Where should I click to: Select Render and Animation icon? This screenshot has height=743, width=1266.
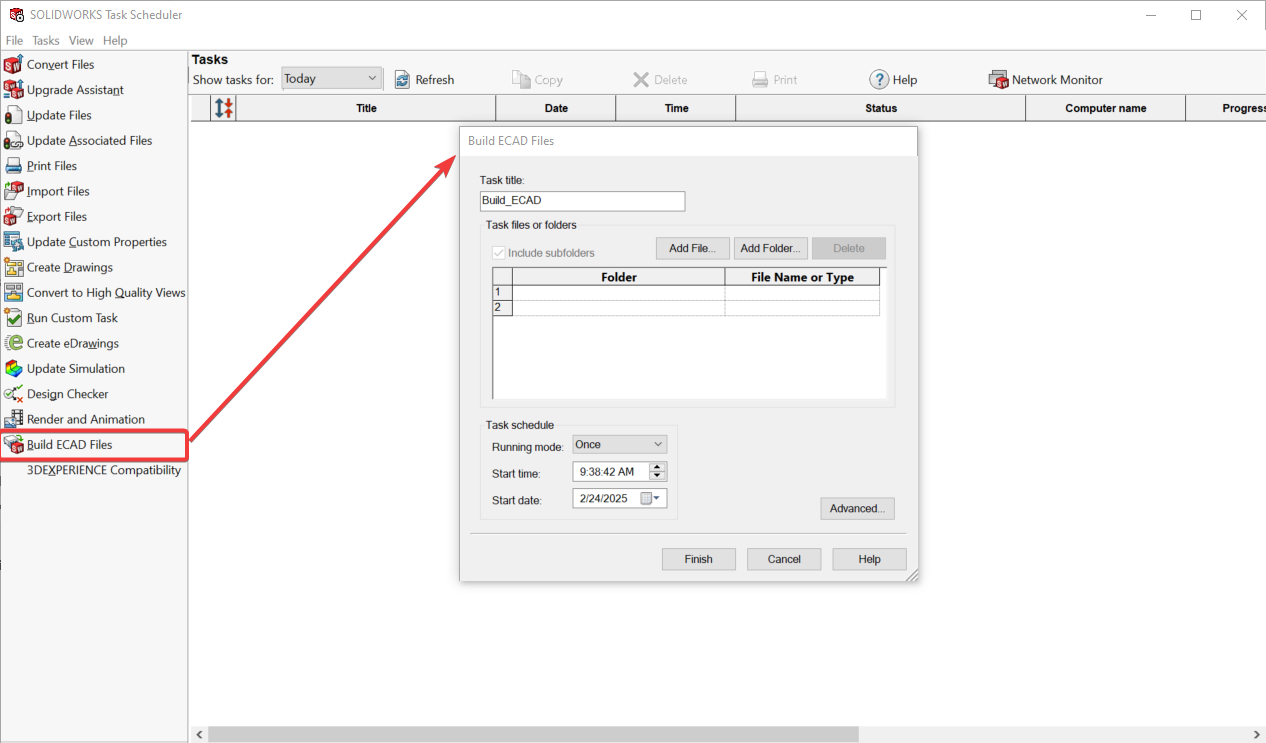(13, 419)
